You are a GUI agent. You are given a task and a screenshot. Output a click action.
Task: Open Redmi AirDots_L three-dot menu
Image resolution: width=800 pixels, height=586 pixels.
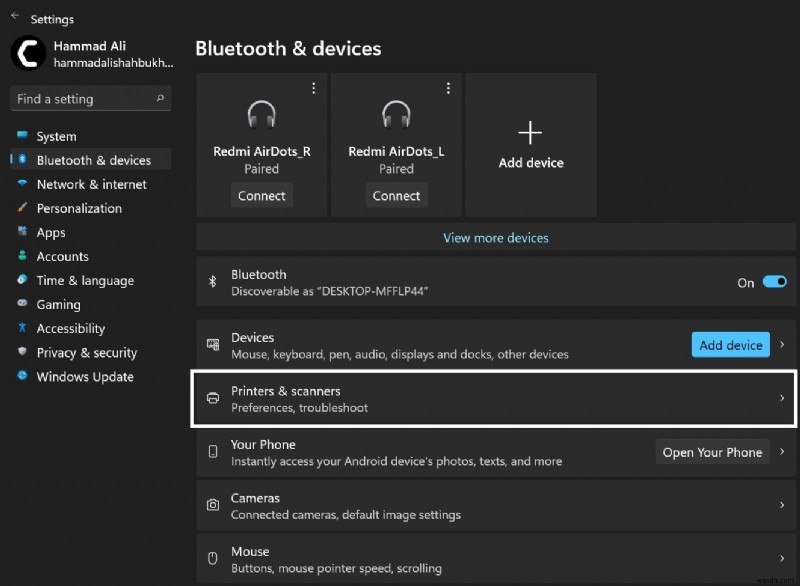(448, 87)
